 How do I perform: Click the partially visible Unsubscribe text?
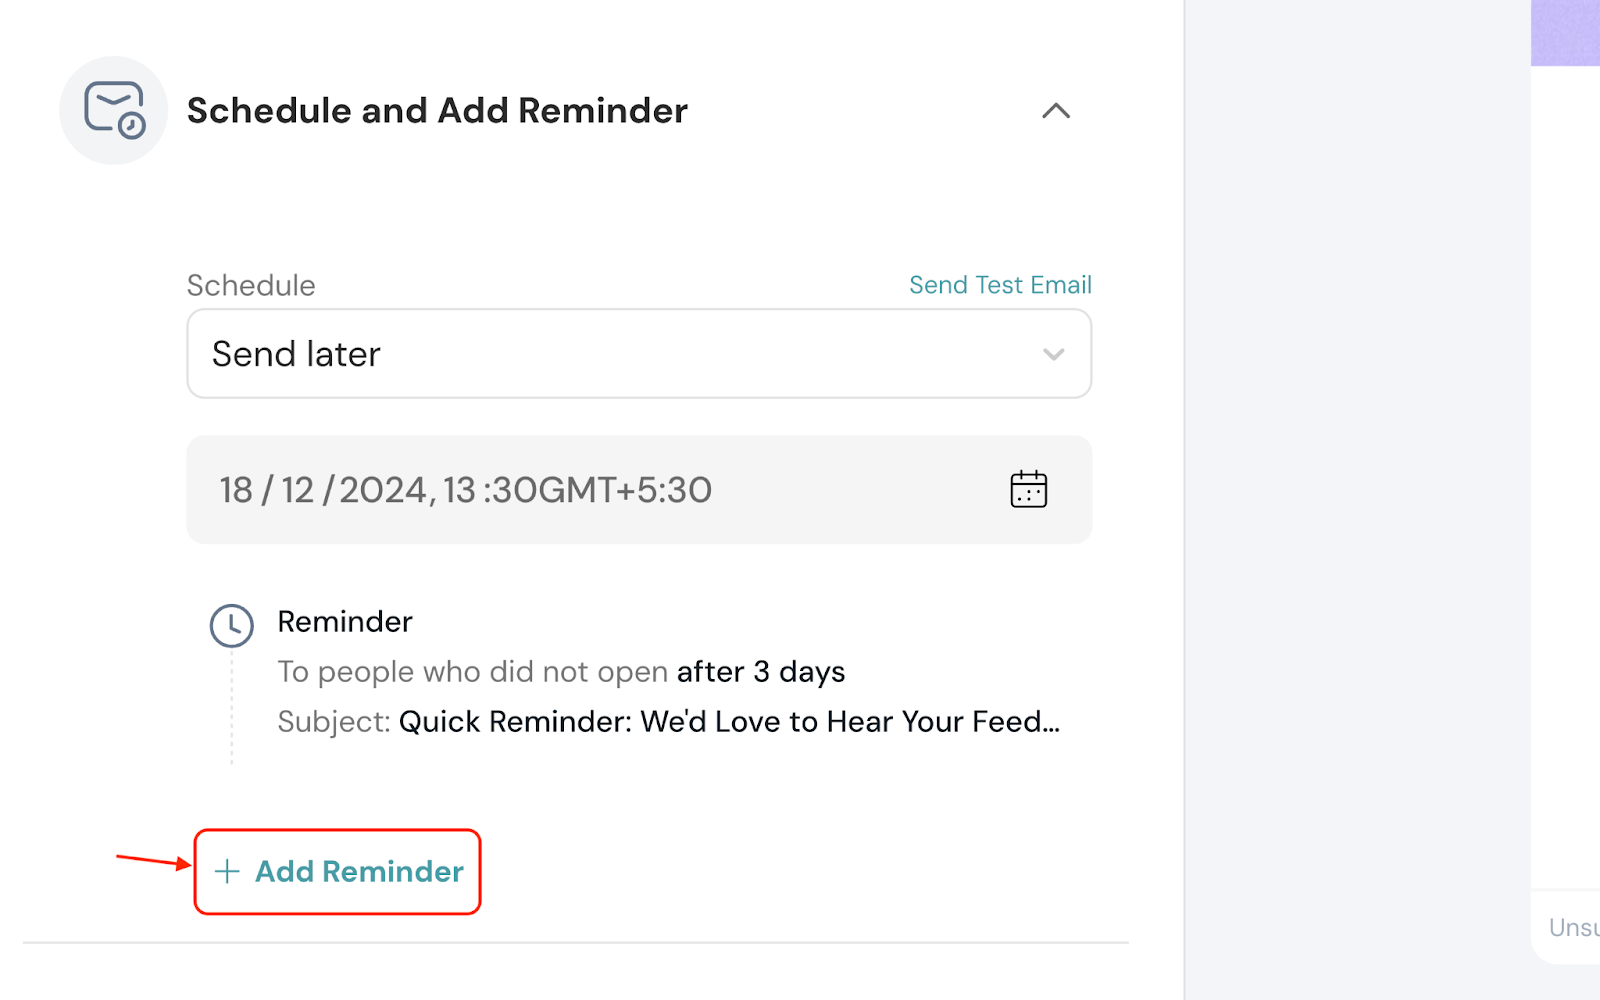[1573, 928]
